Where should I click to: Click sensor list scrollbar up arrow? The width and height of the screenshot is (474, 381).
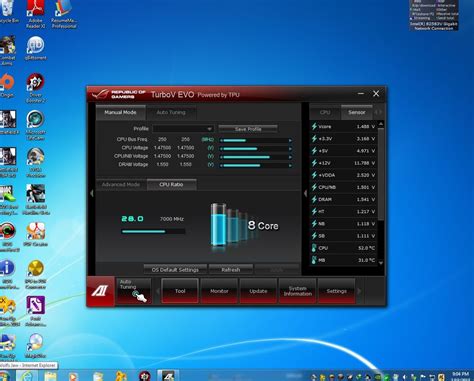click(381, 124)
